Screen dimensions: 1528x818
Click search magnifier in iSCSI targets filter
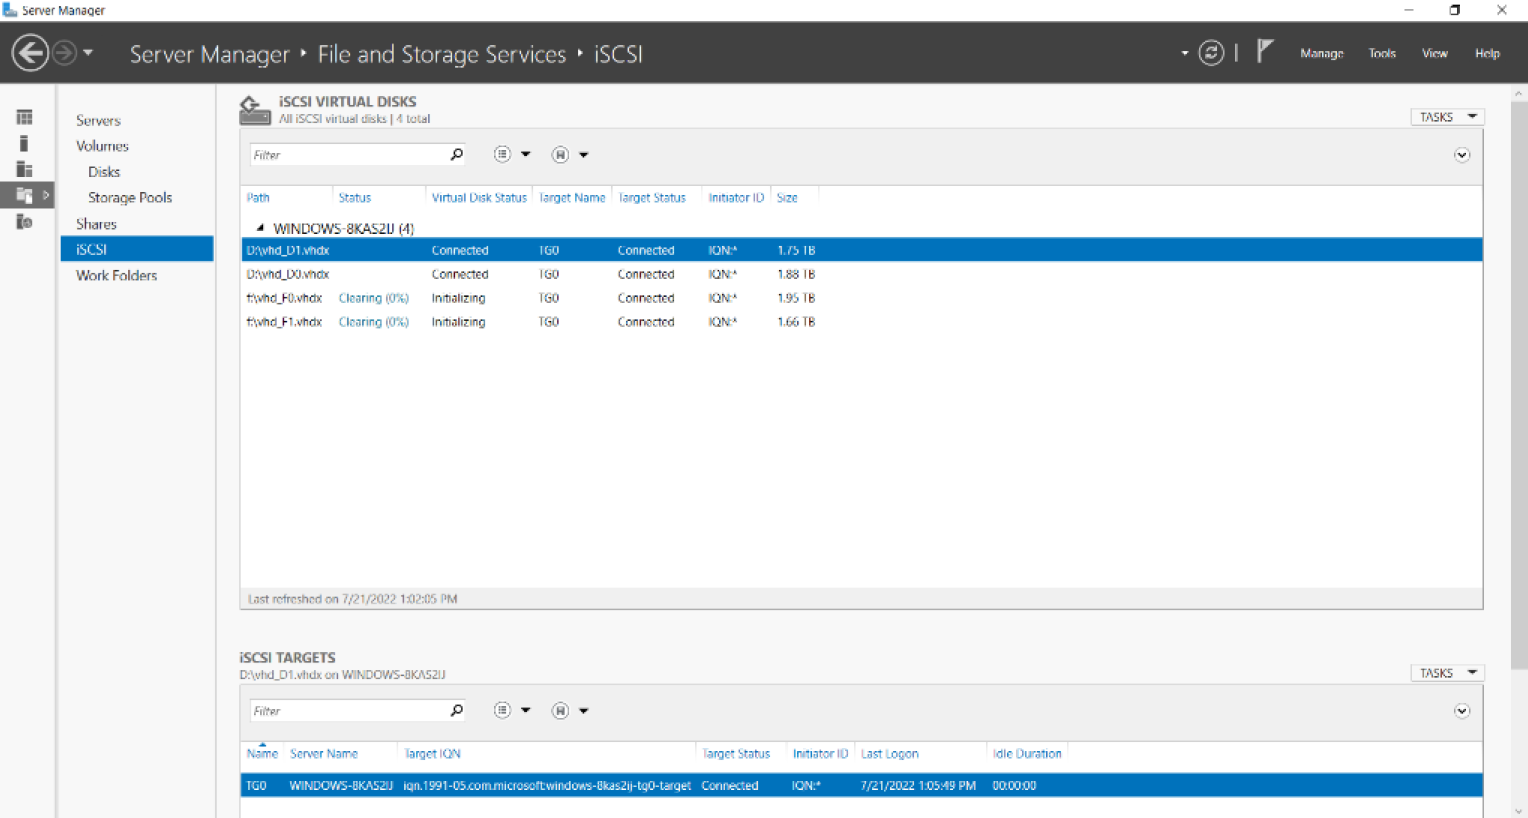click(457, 711)
